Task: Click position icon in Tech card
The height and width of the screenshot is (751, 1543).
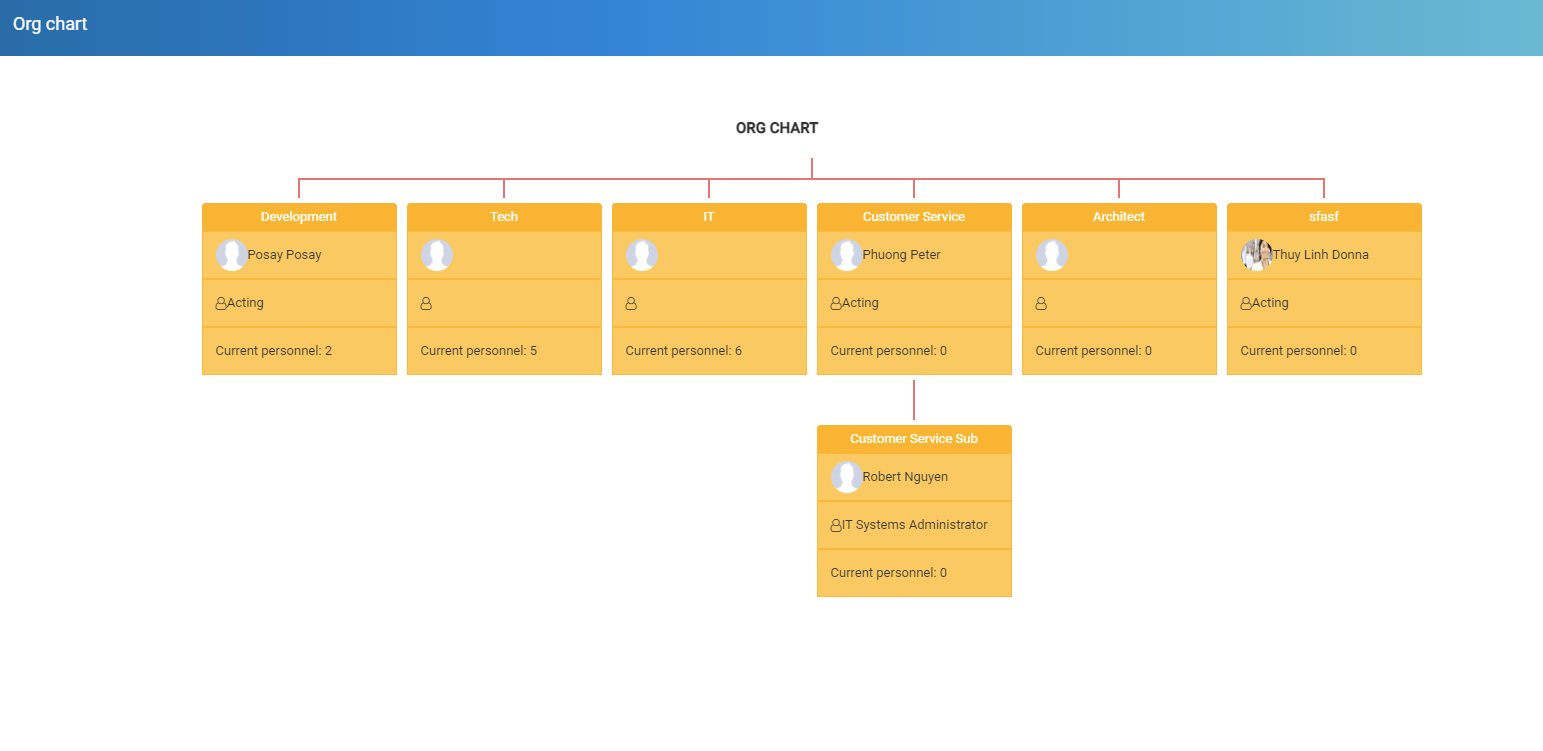Action: (x=426, y=303)
